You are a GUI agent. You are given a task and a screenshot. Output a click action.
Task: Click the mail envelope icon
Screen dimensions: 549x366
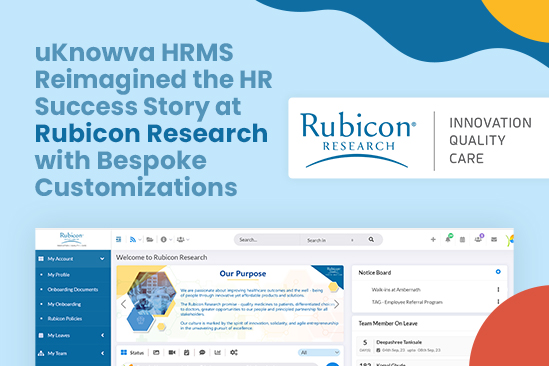(x=494, y=240)
